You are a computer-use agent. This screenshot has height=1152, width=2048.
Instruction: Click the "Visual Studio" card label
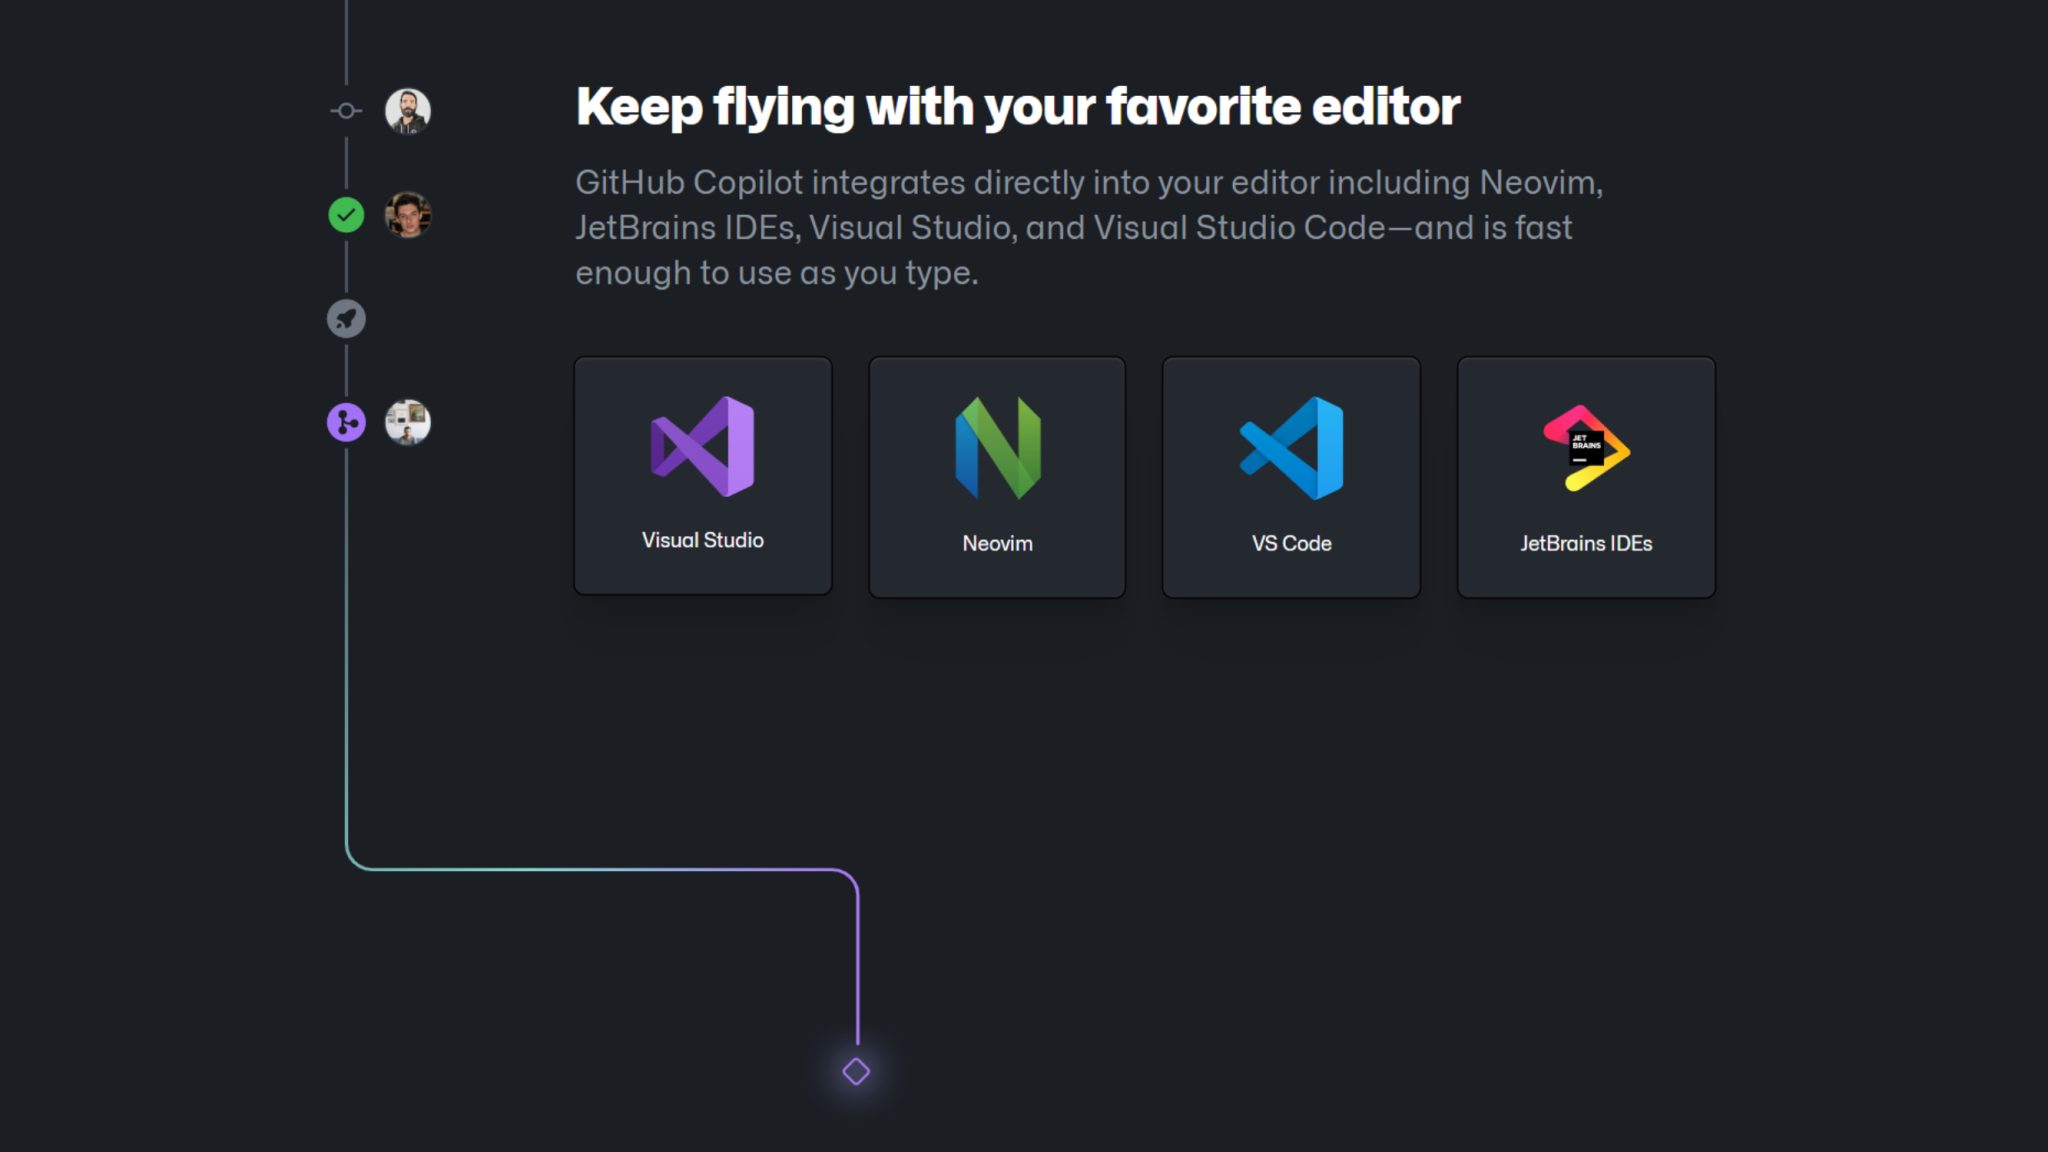coord(702,540)
